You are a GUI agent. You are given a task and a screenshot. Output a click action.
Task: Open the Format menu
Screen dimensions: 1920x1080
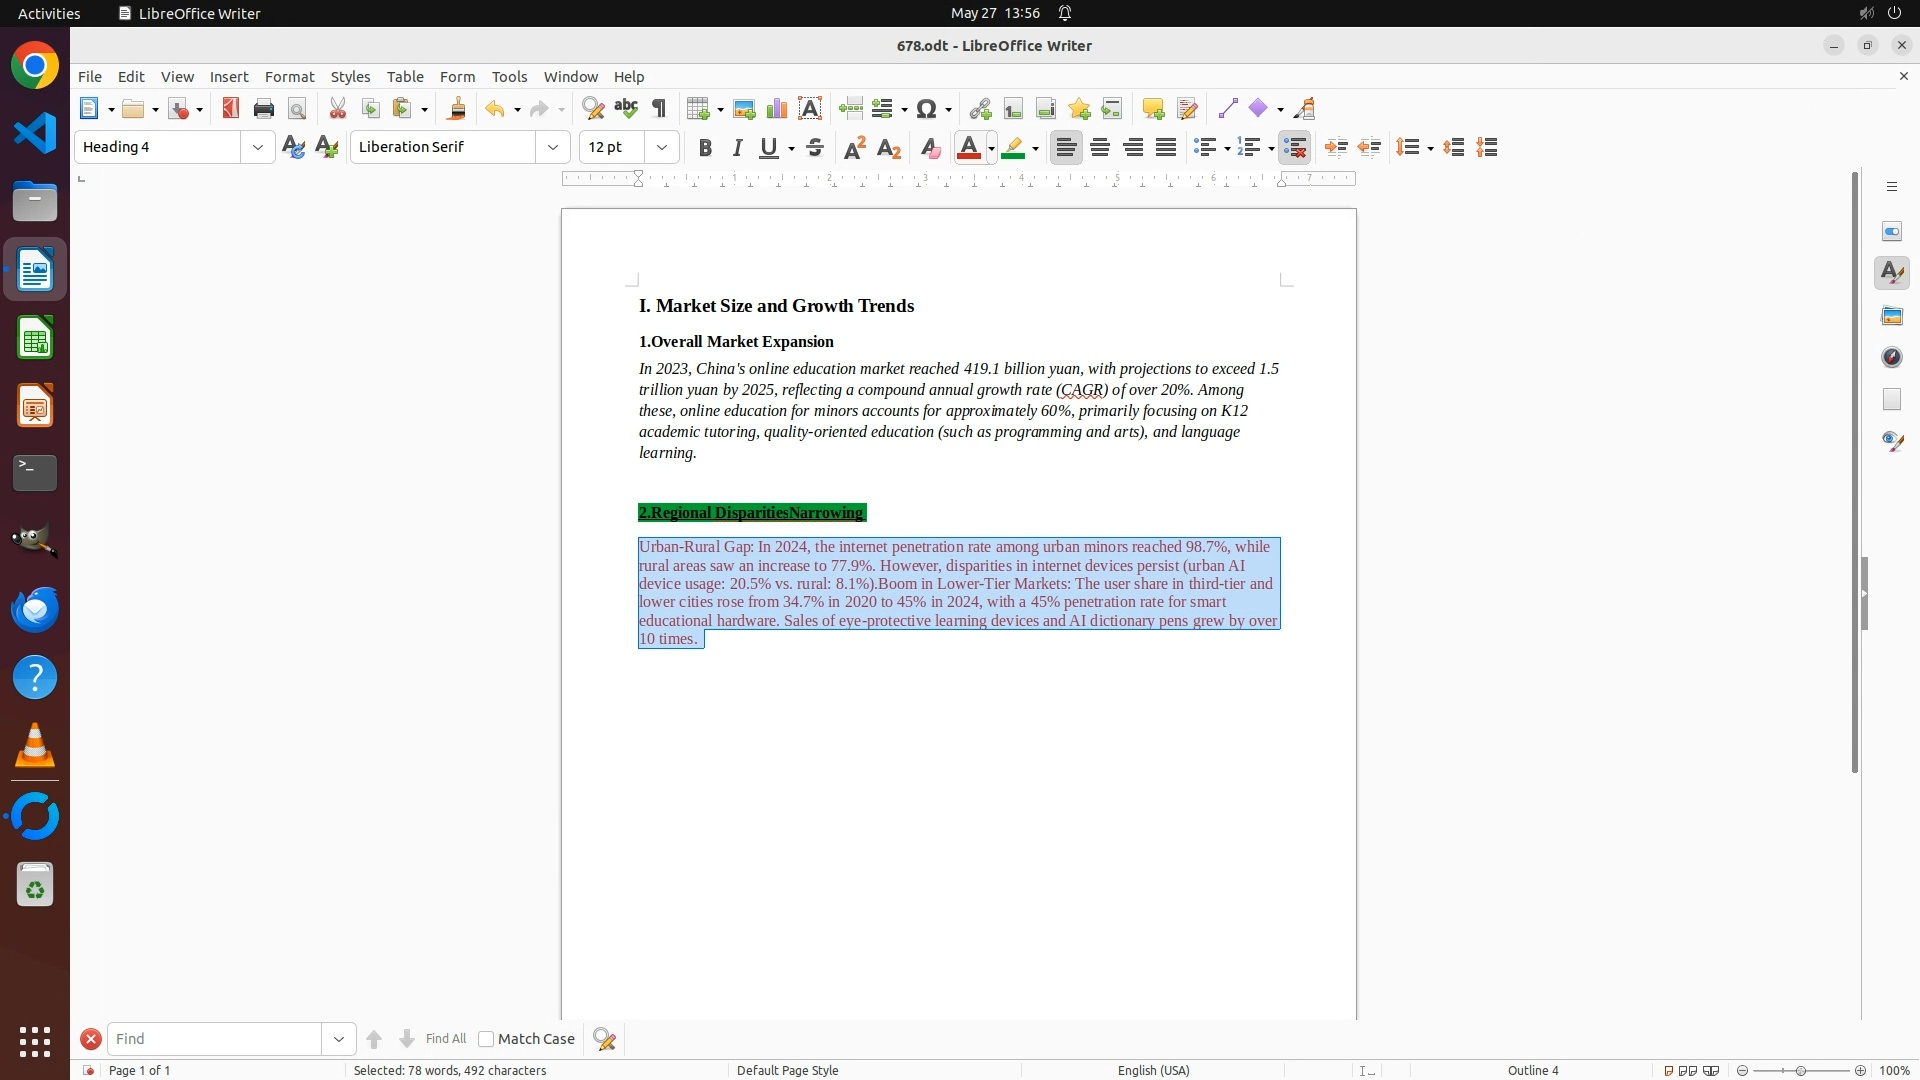(x=289, y=77)
